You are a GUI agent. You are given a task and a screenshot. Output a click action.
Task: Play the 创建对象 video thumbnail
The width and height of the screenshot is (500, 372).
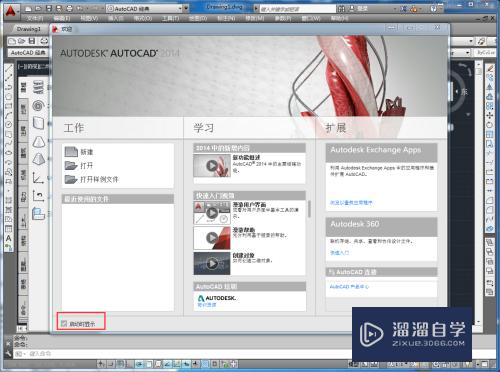[212, 264]
